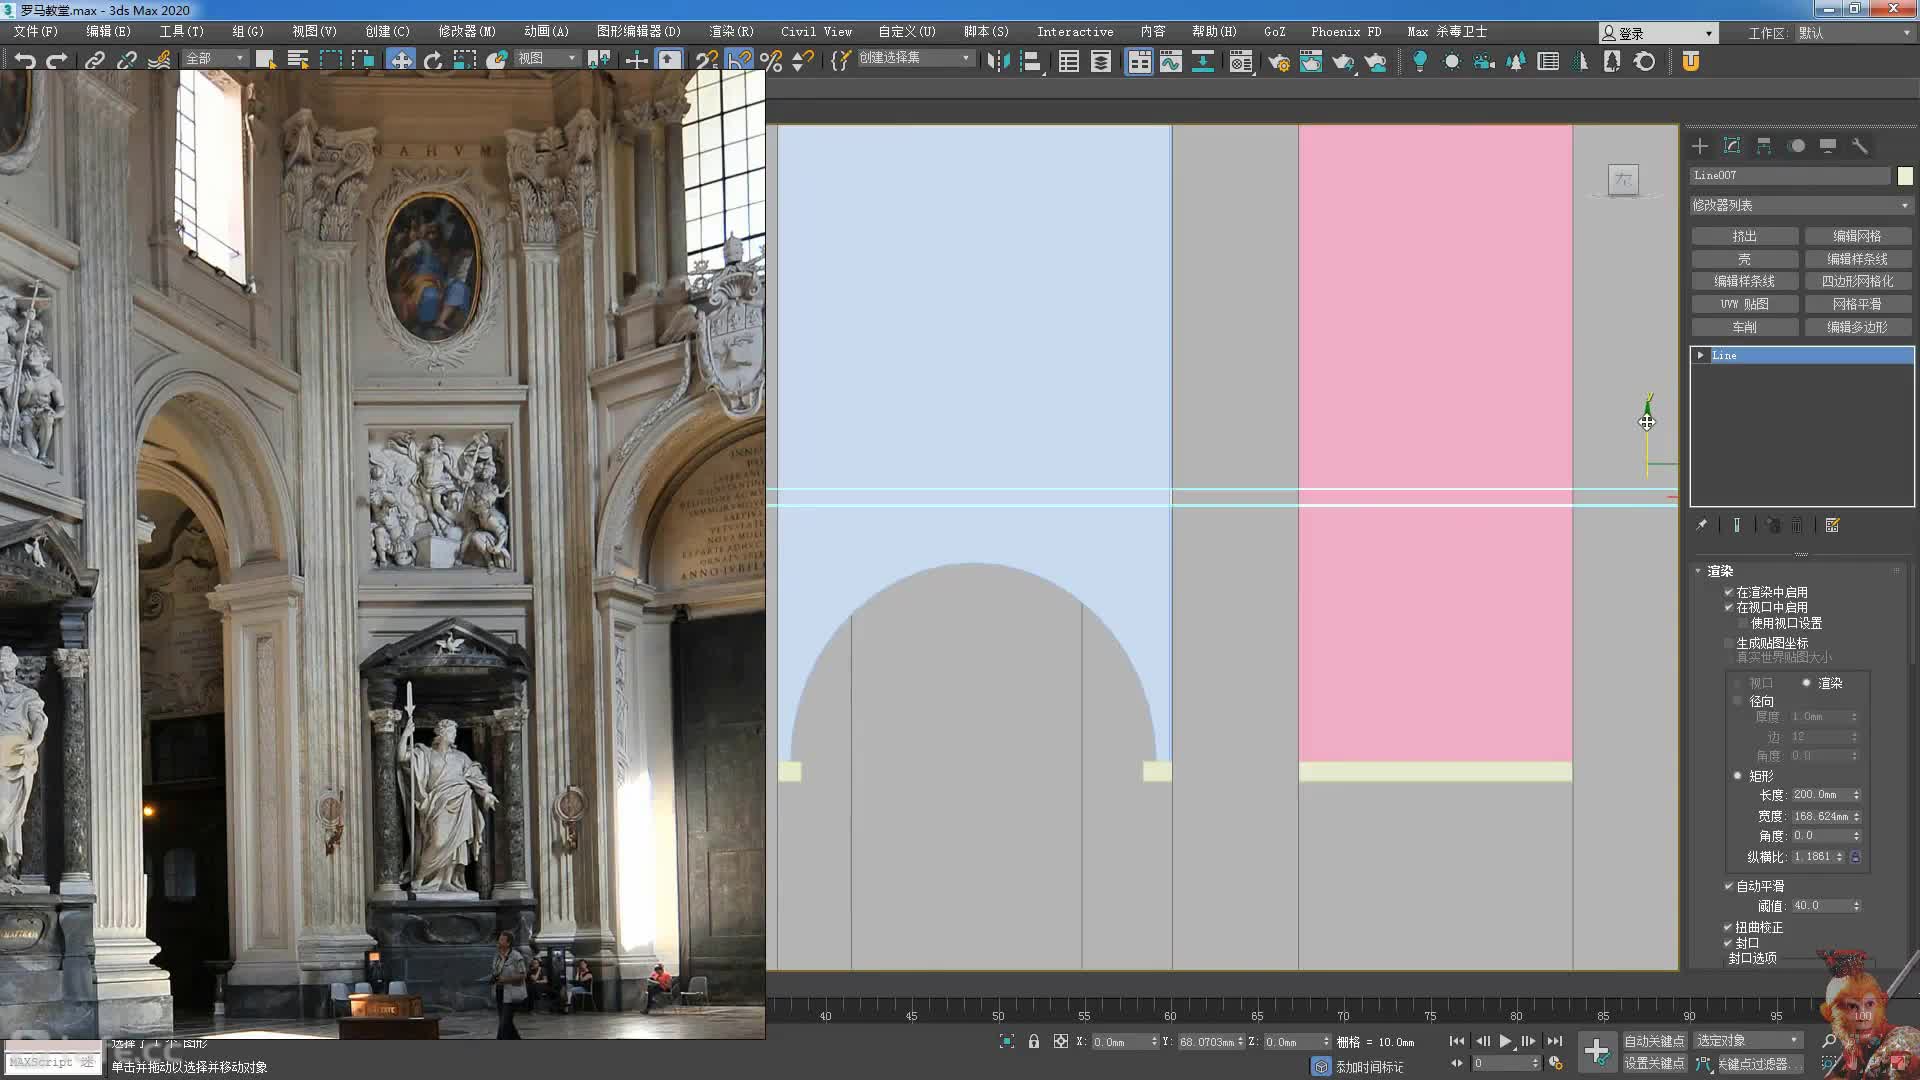The image size is (1920, 1080).
Task: Click the Line007 object name field
Action: point(1790,176)
